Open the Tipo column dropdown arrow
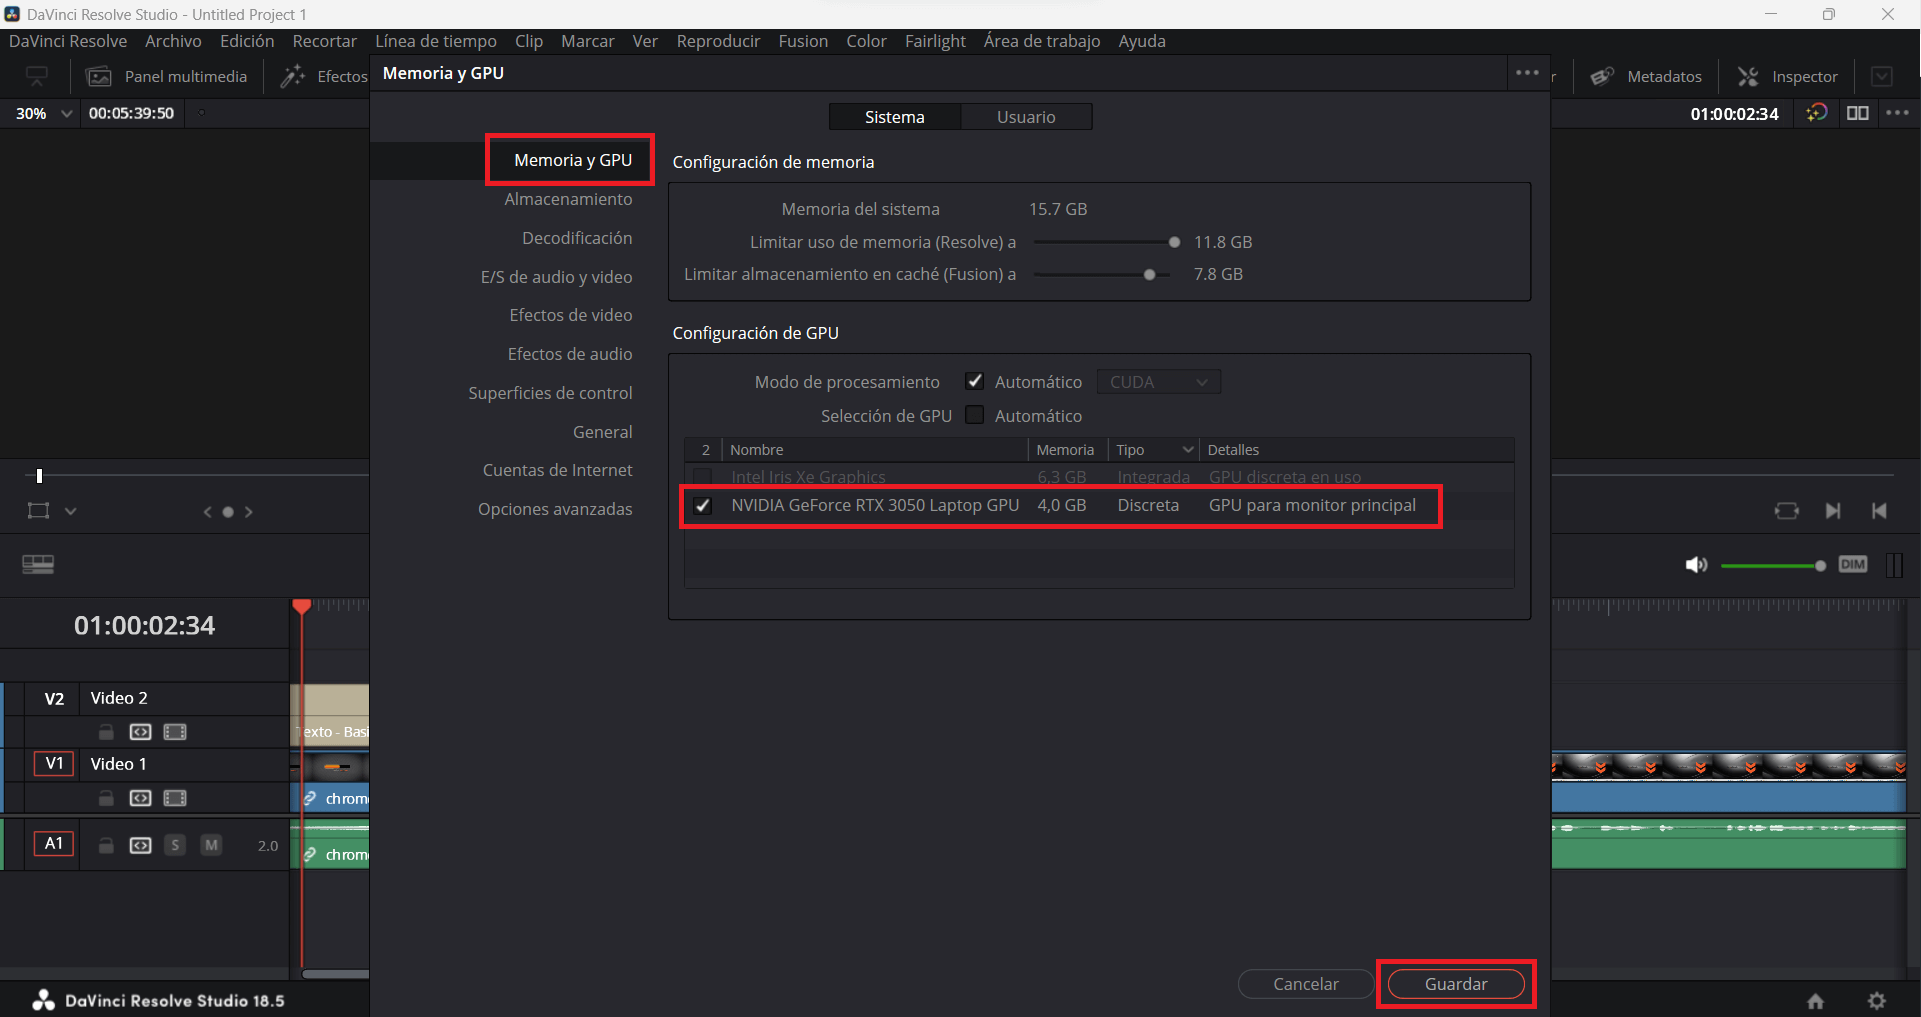Screen dimensions: 1921x1017 [1188, 450]
